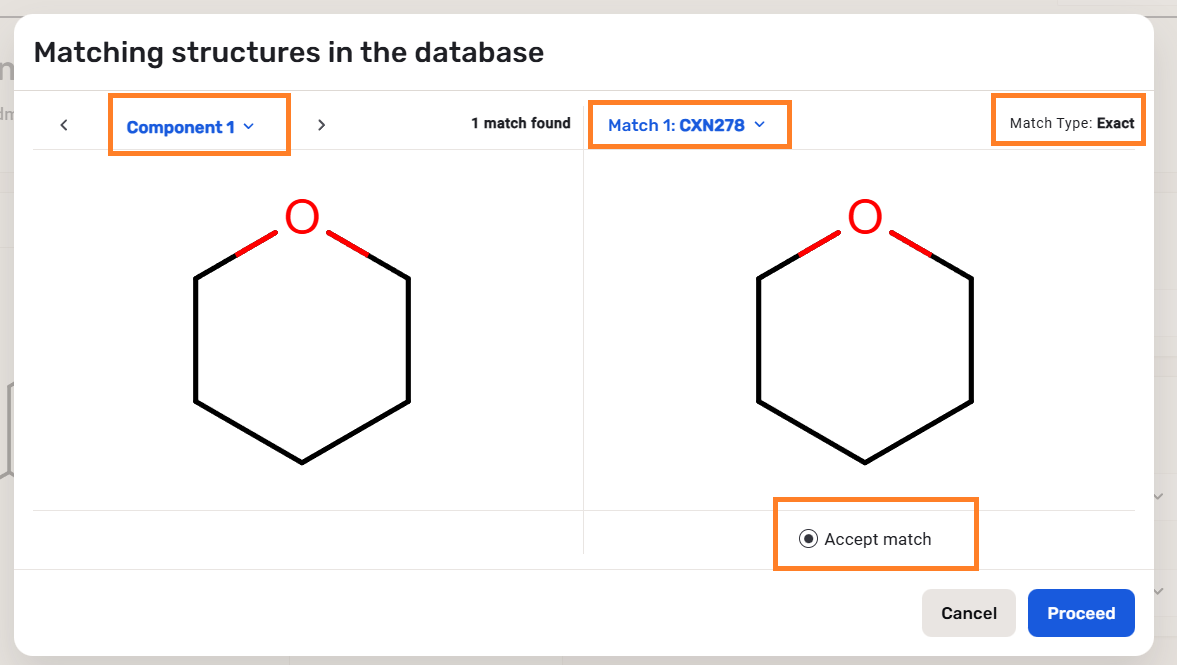
Task: Click the red oxygen atom in CXN278 structure
Action: pyautogui.click(x=865, y=217)
